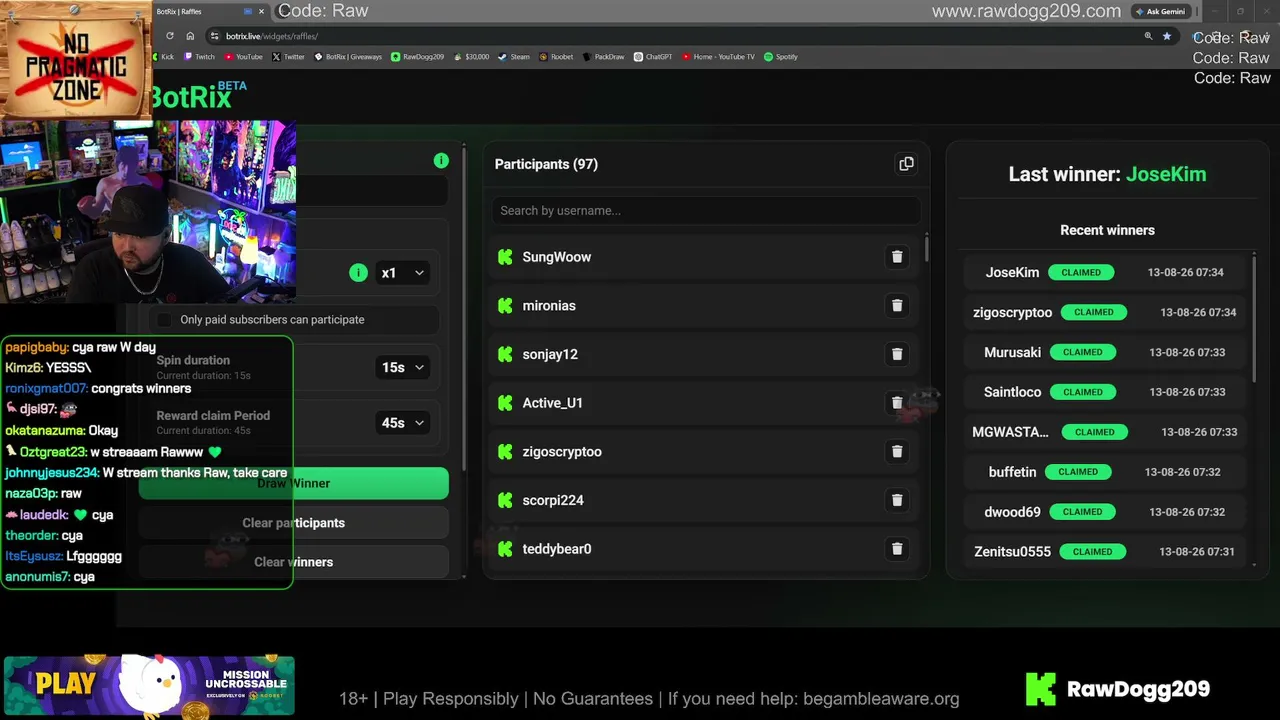Click the Mission Uncrossable Play banner
The image size is (1280, 720).
tap(149, 686)
